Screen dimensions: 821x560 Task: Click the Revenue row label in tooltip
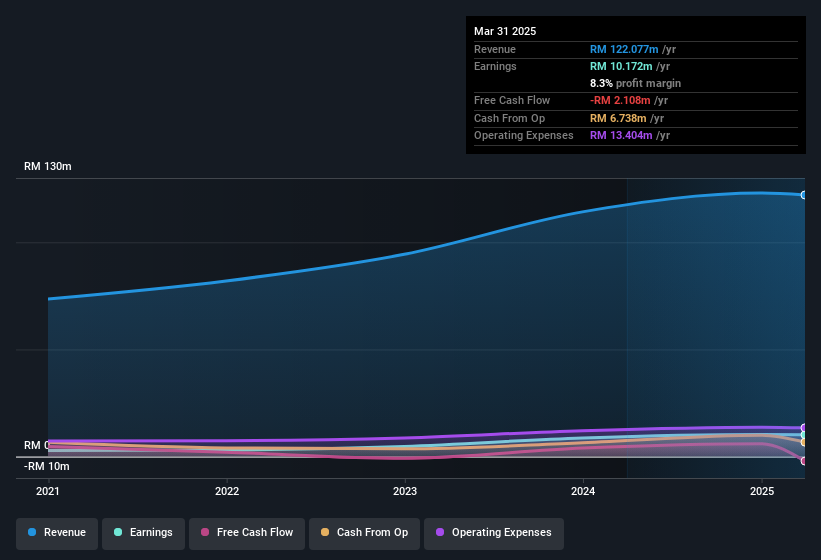(495, 49)
